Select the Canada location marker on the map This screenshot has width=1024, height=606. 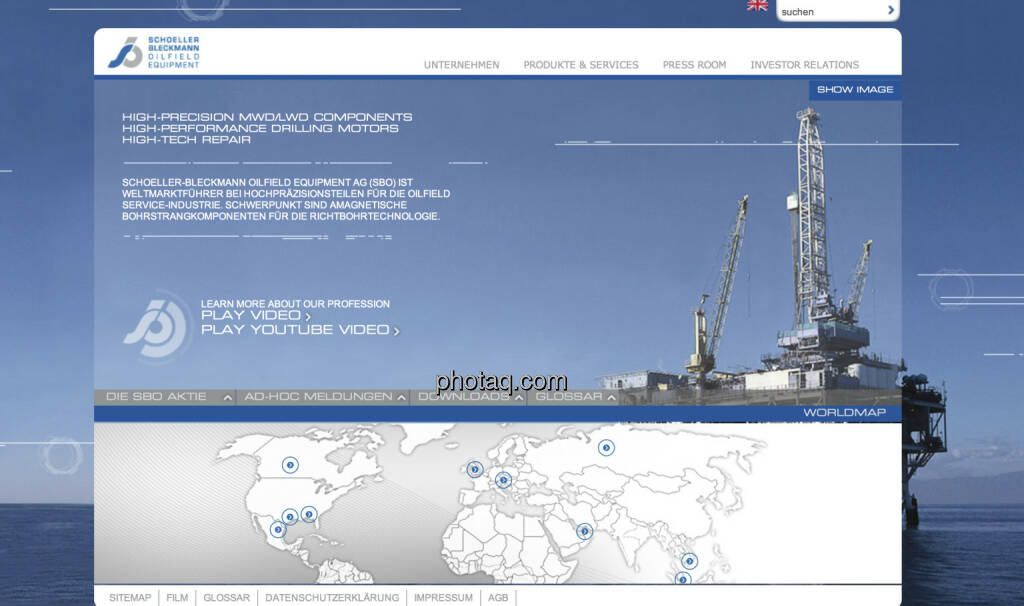290,464
